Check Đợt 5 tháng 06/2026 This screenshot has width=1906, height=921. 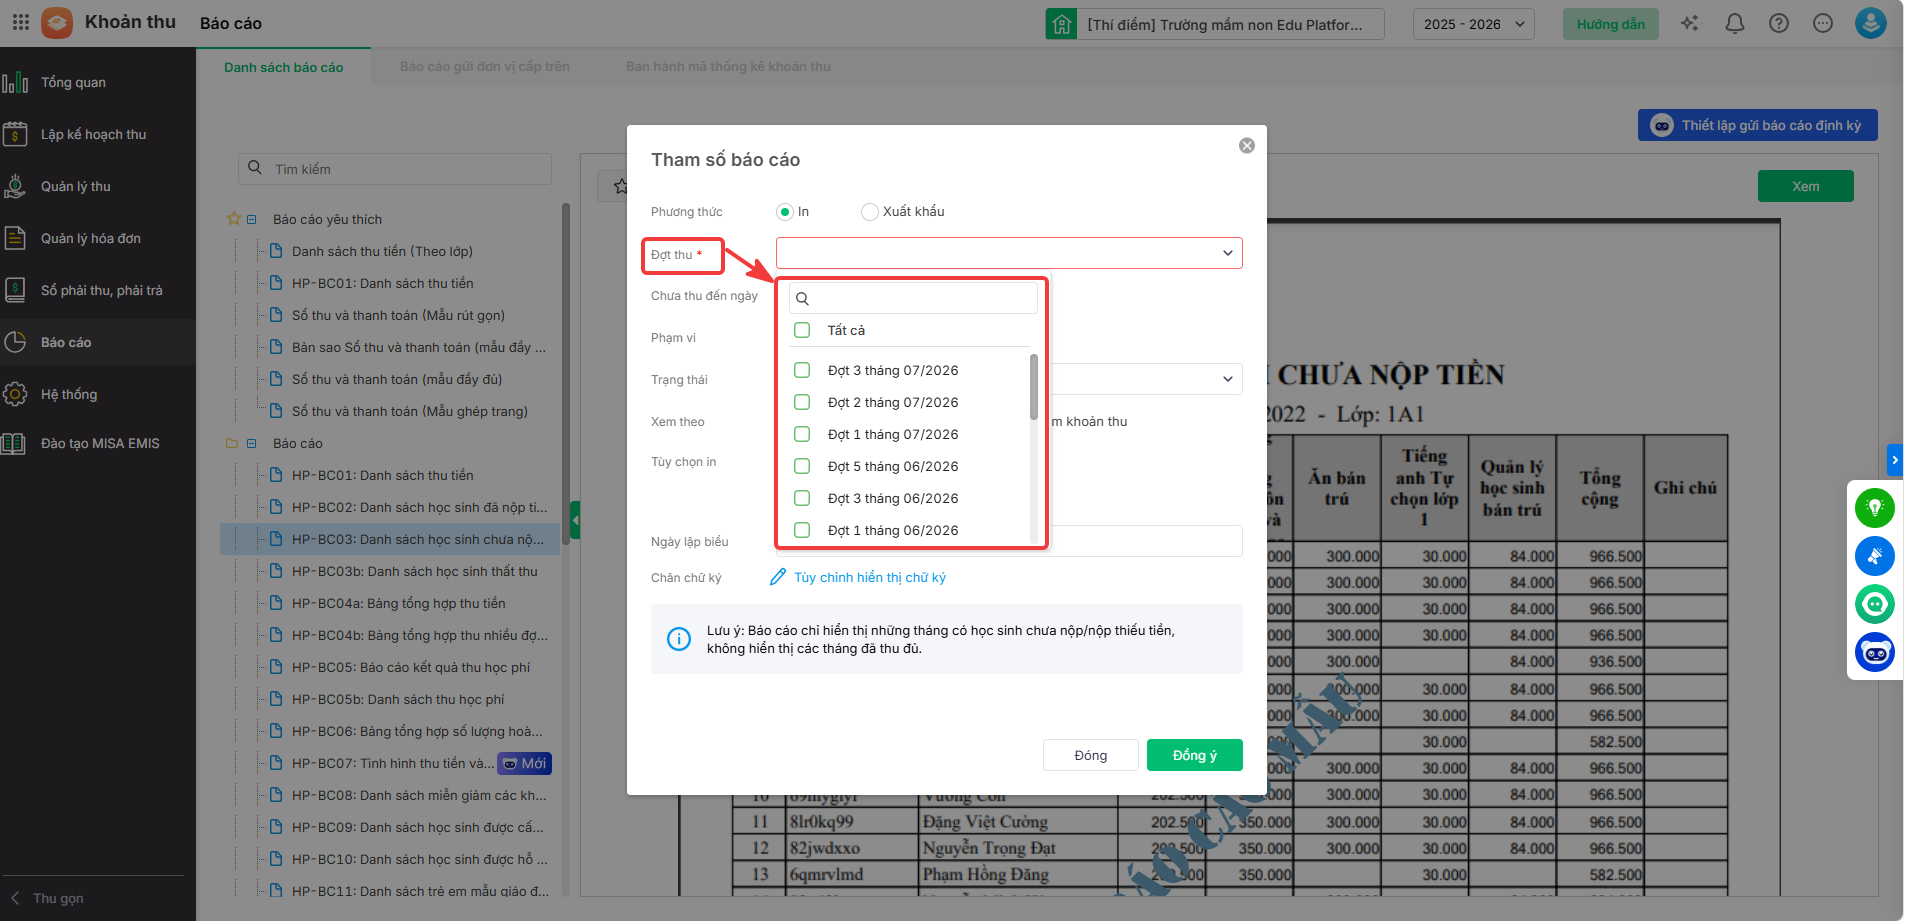[802, 466]
